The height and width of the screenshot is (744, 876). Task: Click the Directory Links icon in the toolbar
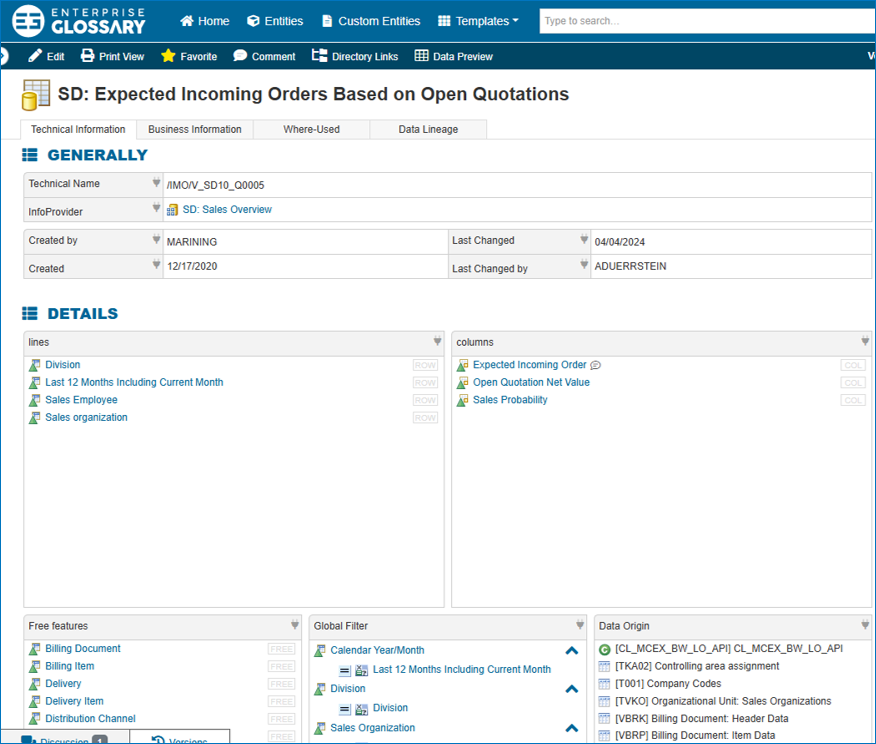[321, 56]
